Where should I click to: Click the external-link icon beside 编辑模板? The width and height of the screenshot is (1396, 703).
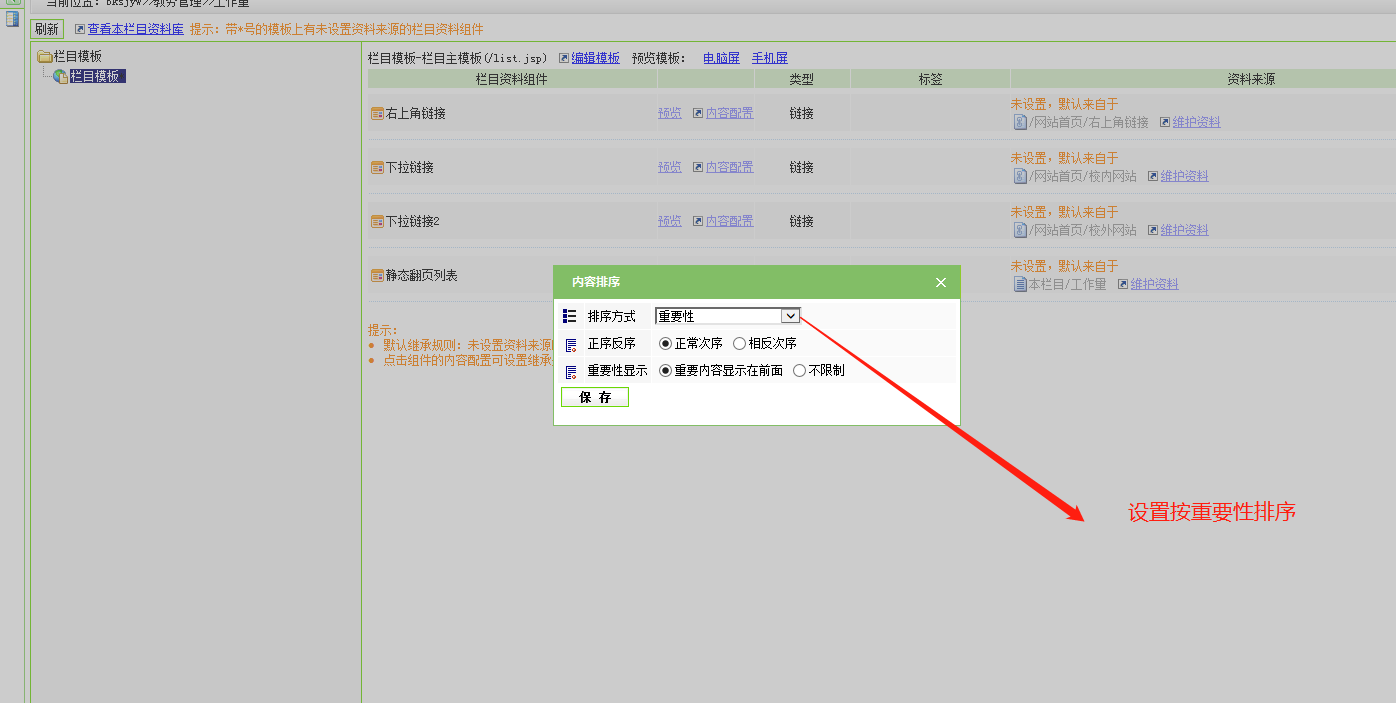564,58
